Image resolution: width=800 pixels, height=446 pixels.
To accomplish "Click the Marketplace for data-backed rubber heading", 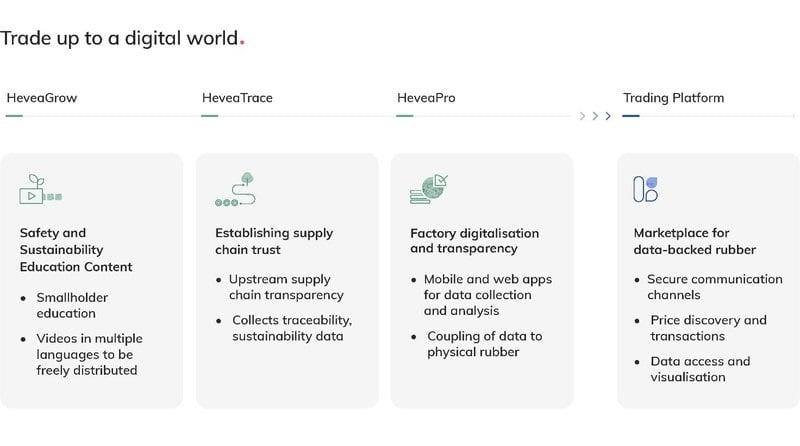I will coord(694,241).
